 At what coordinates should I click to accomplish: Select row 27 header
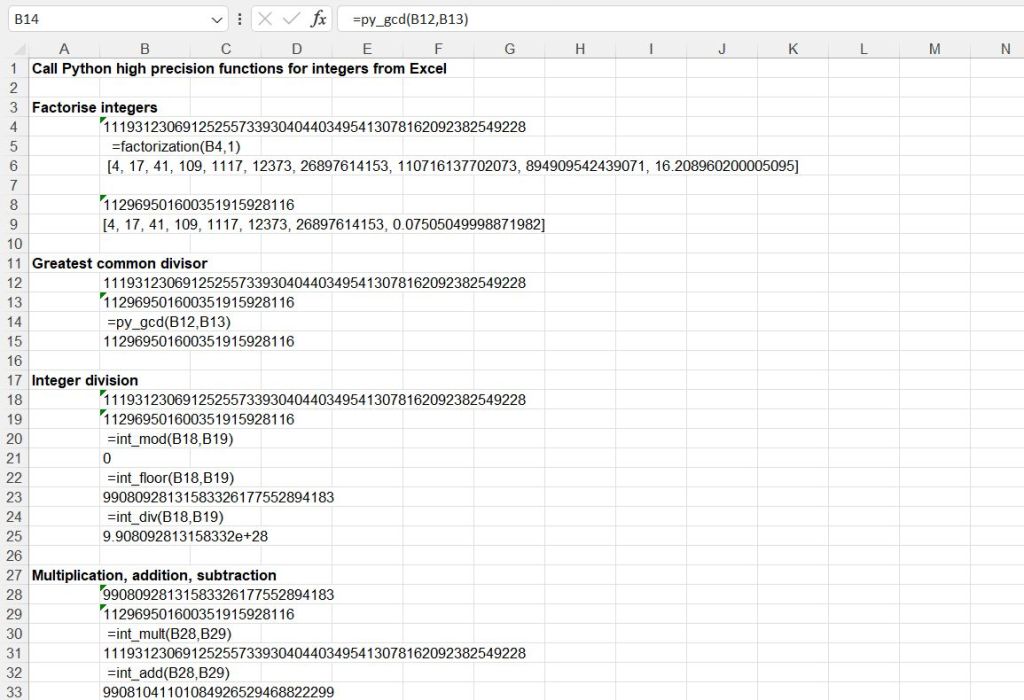pyautogui.click(x=14, y=575)
